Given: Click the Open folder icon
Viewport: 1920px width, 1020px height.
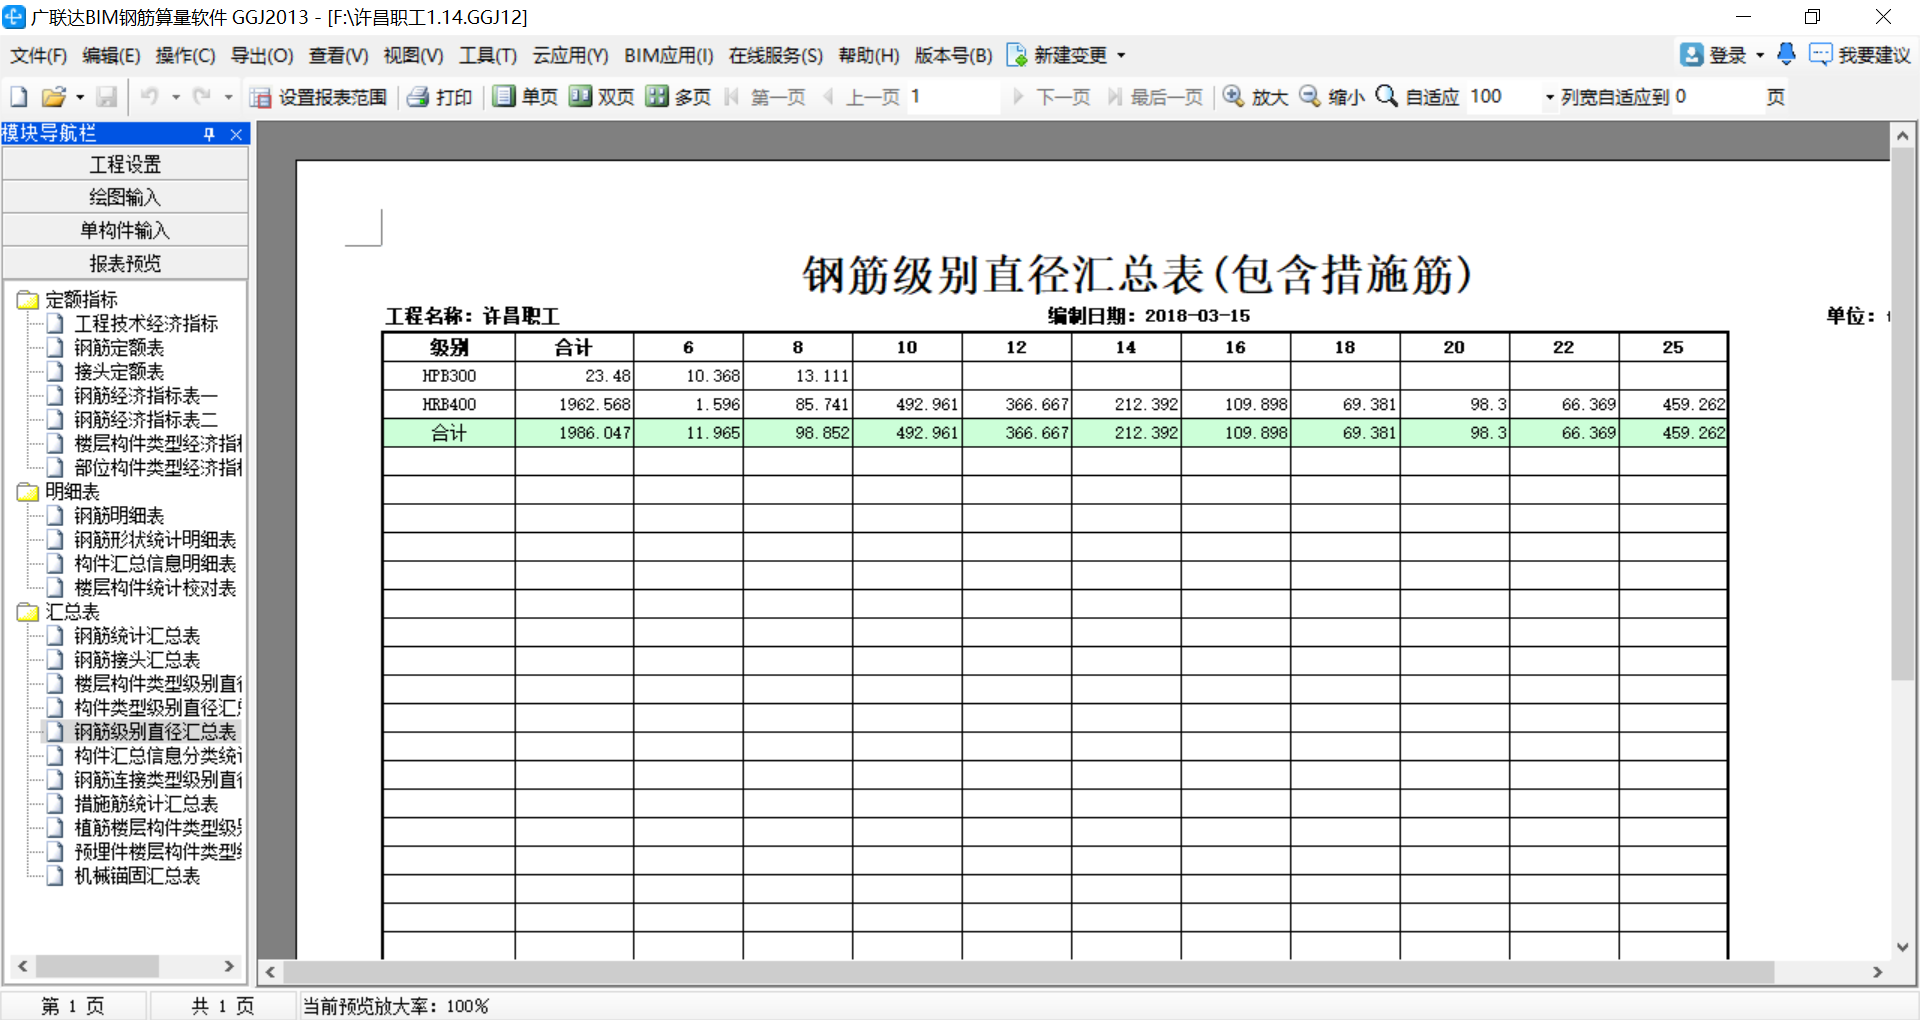Looking at the screenshot, I should (x=53, y=97).
